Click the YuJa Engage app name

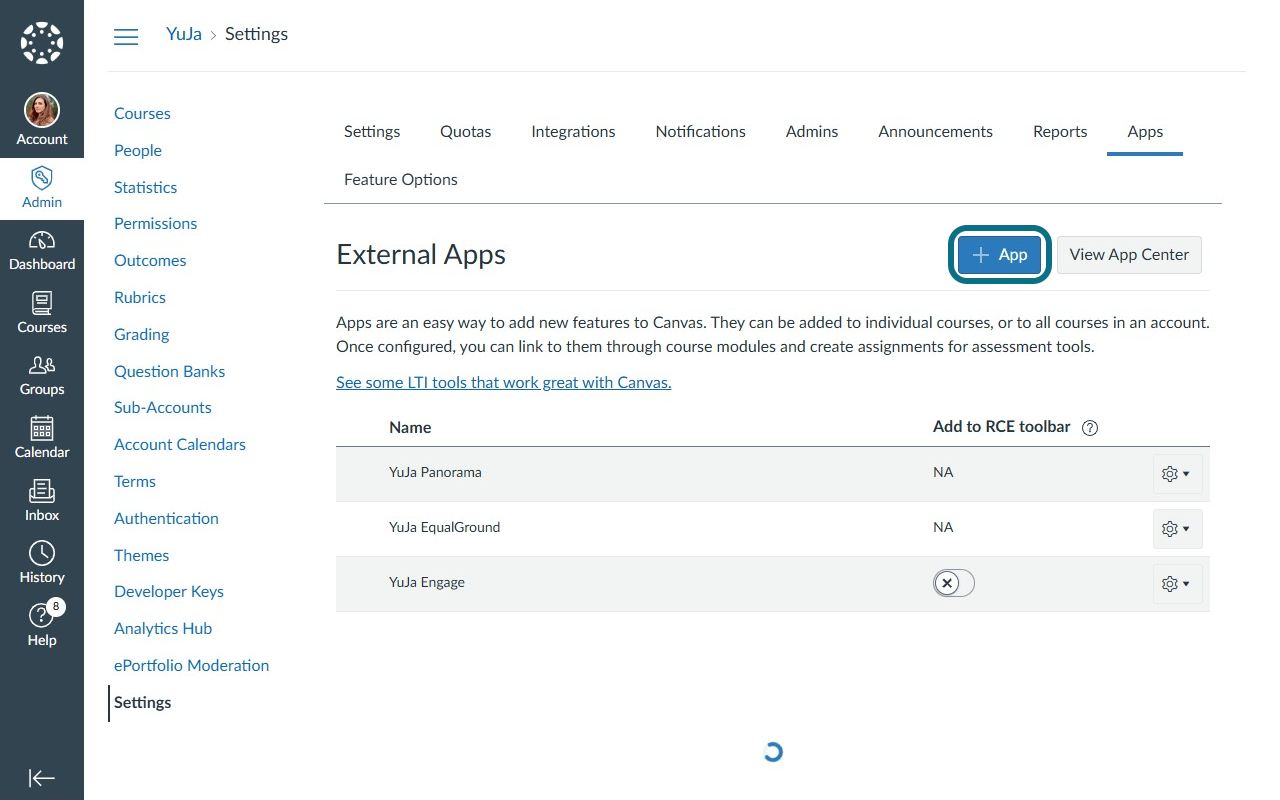click(427, 583)
